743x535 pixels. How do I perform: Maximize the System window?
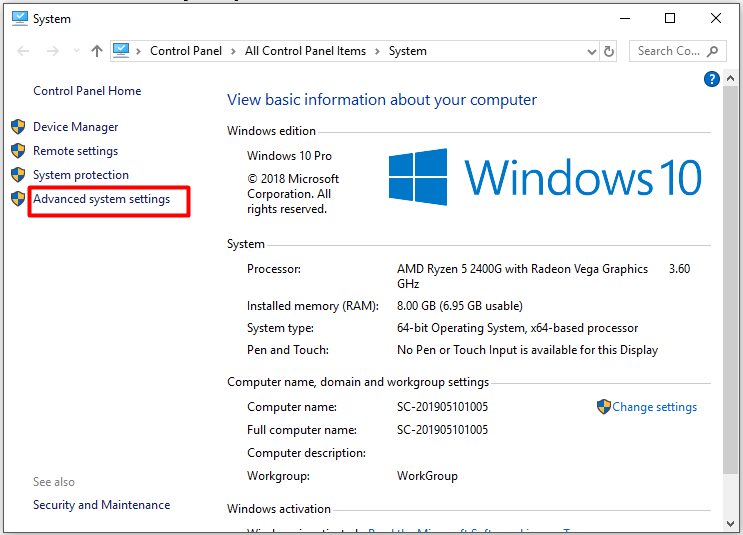(670, 18)
